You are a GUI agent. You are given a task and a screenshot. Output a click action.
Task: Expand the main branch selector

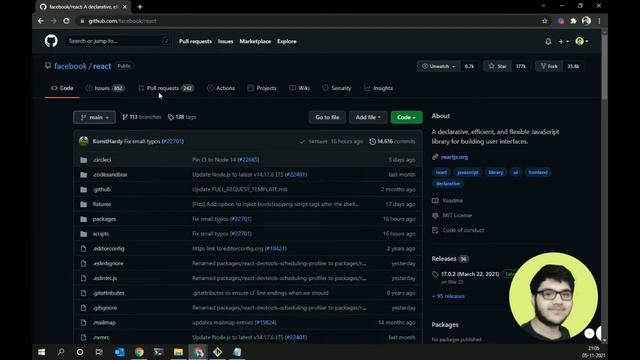point(94,117)
